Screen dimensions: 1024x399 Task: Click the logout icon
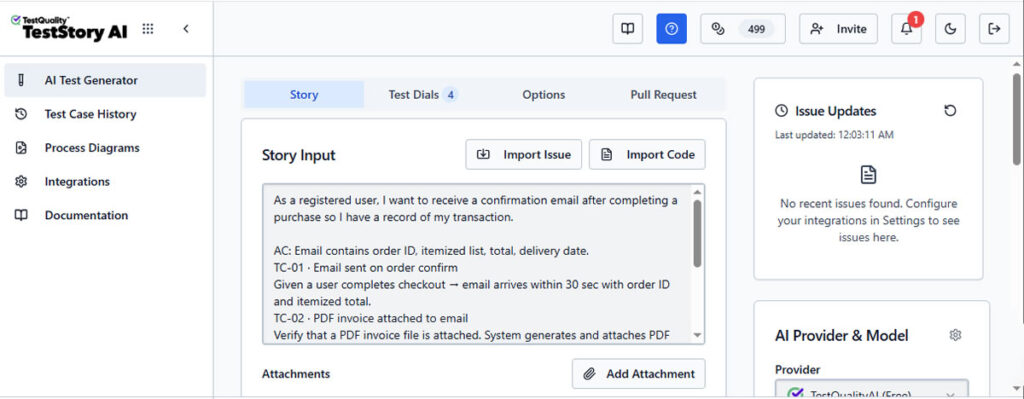coord(995,29)
